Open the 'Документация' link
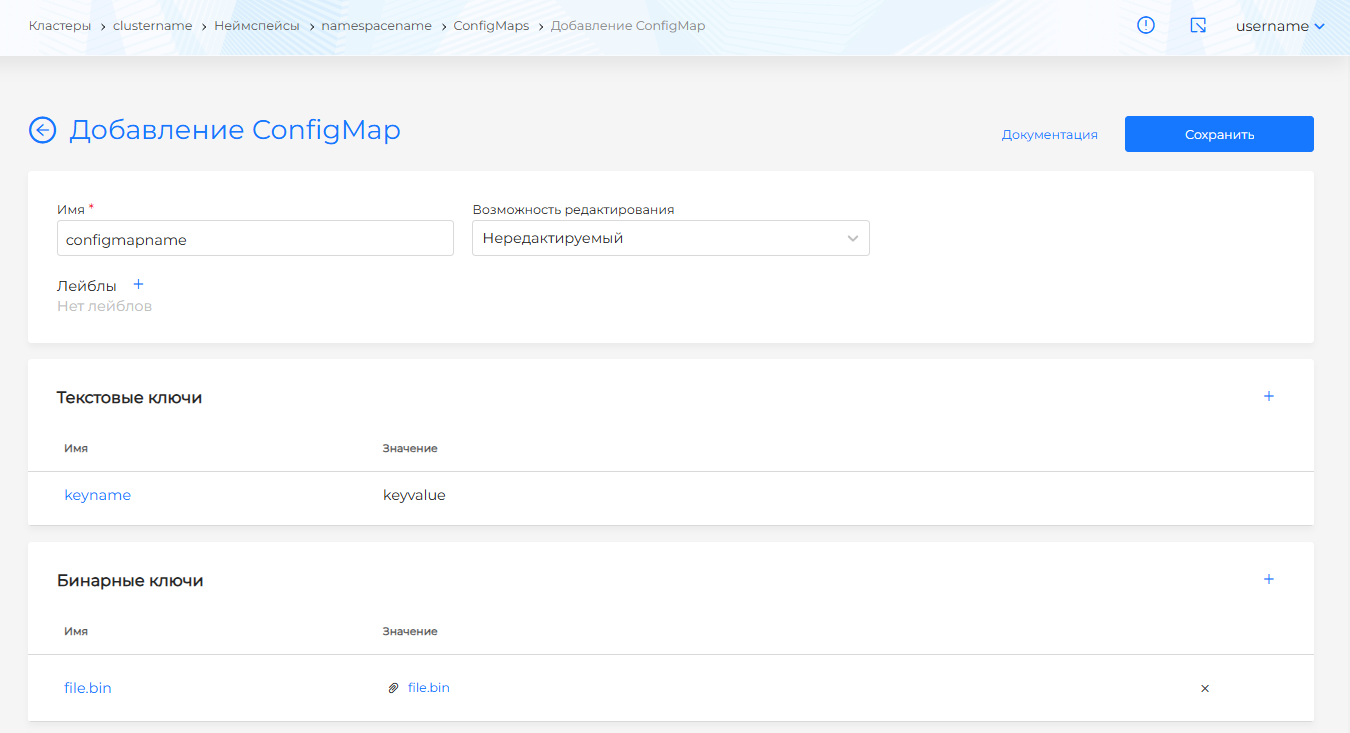This screenshot has width=1350, height=733. [x=1049, y=135]
